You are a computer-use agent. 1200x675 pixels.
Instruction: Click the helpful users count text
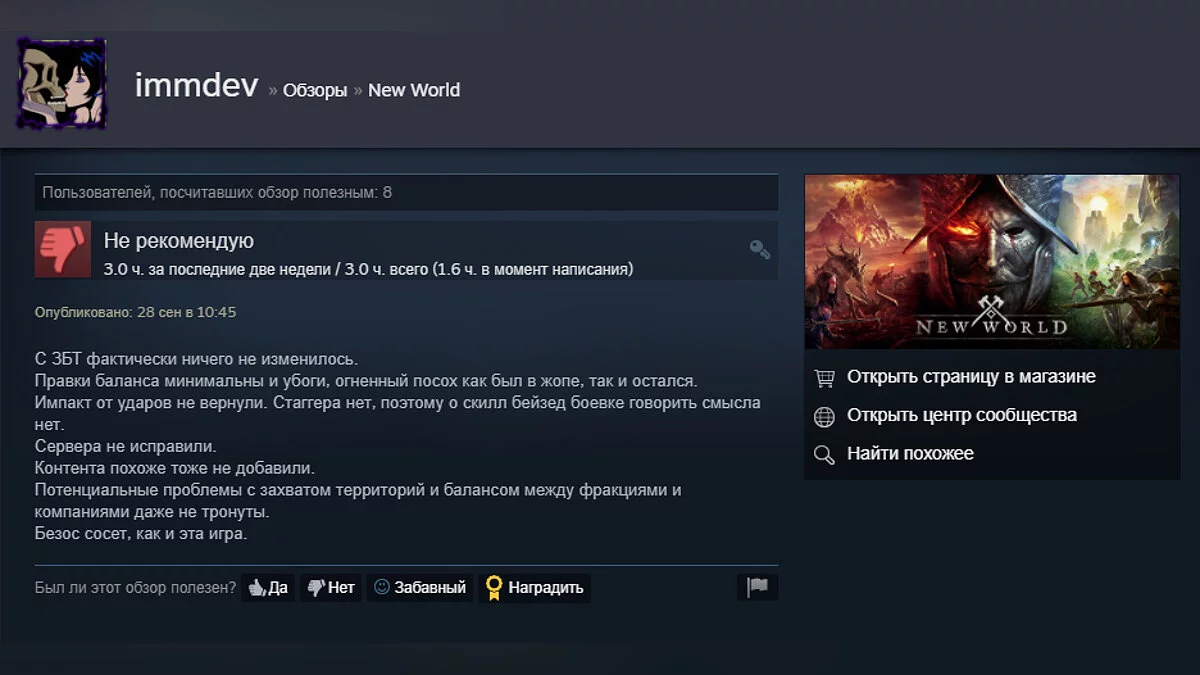pos(217,192)
